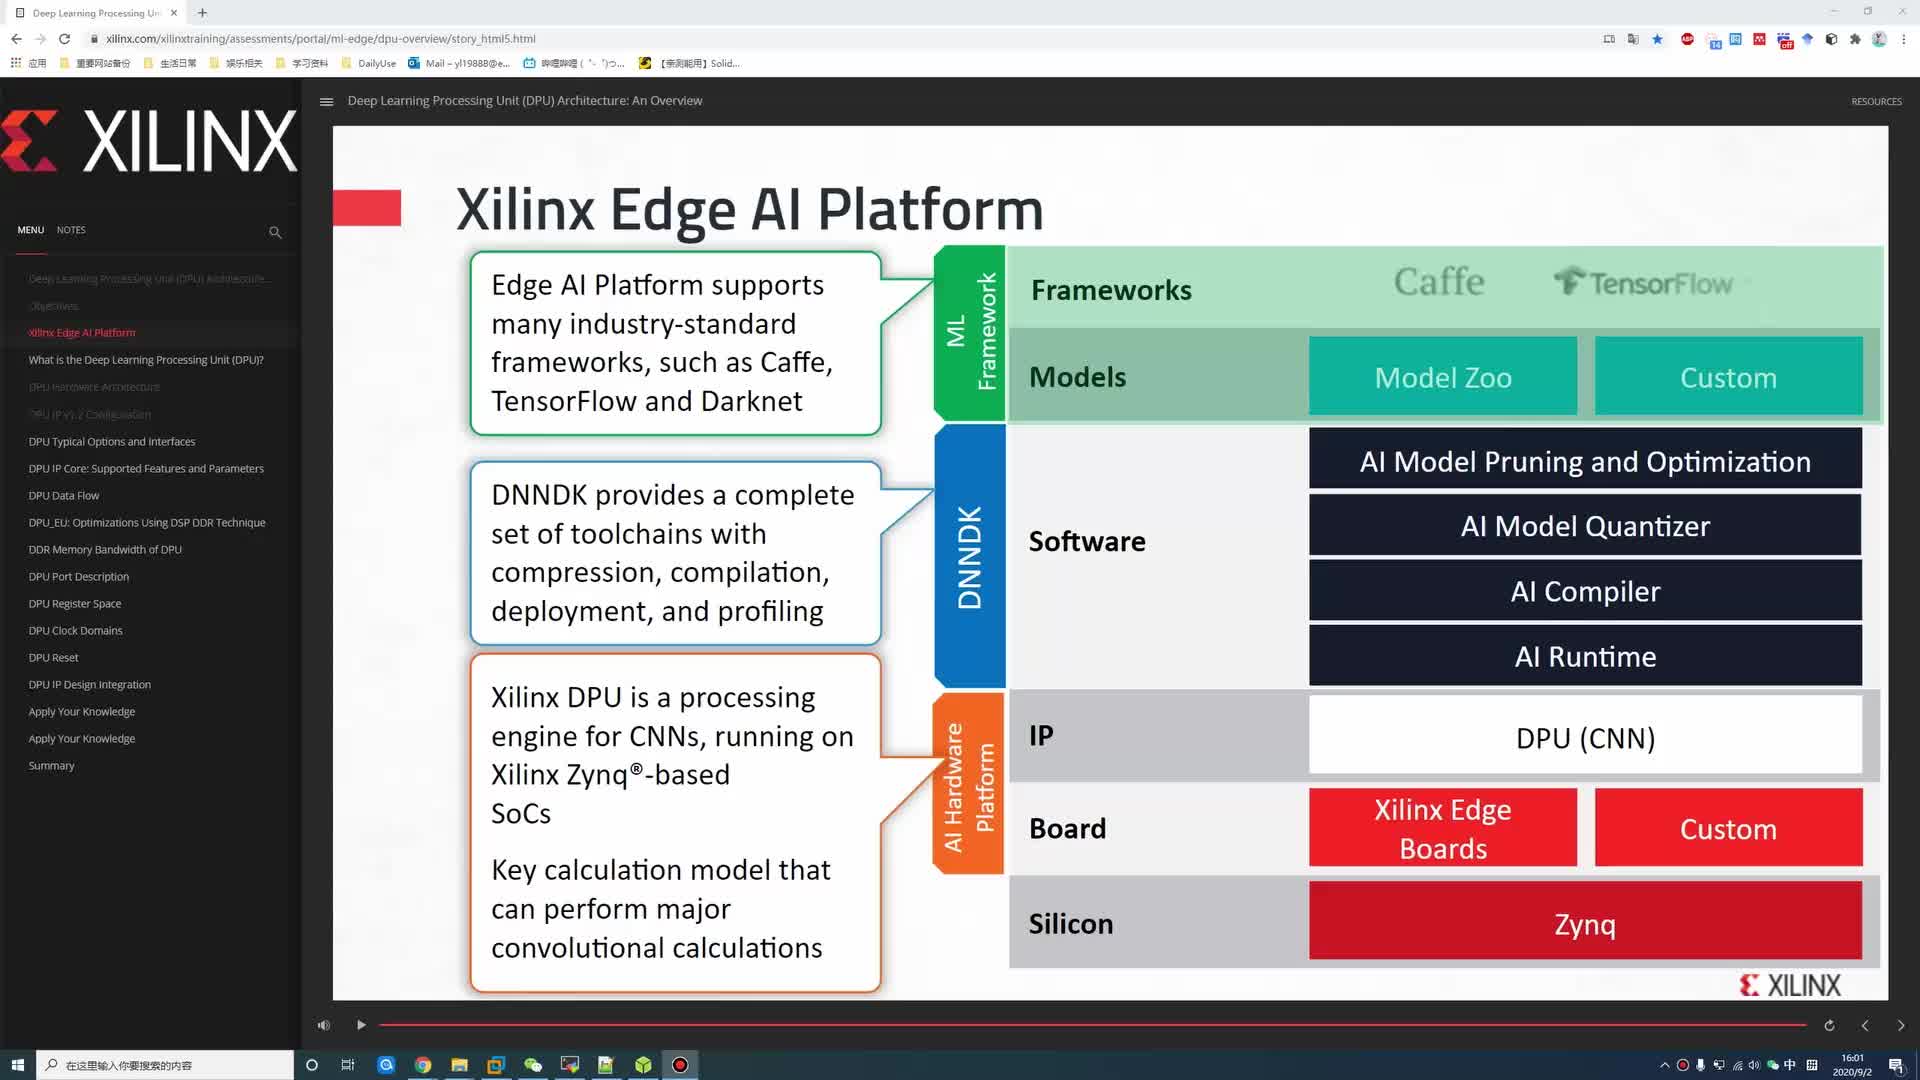Toggle the sidebar hamburger menu icon

click(326, 101)
